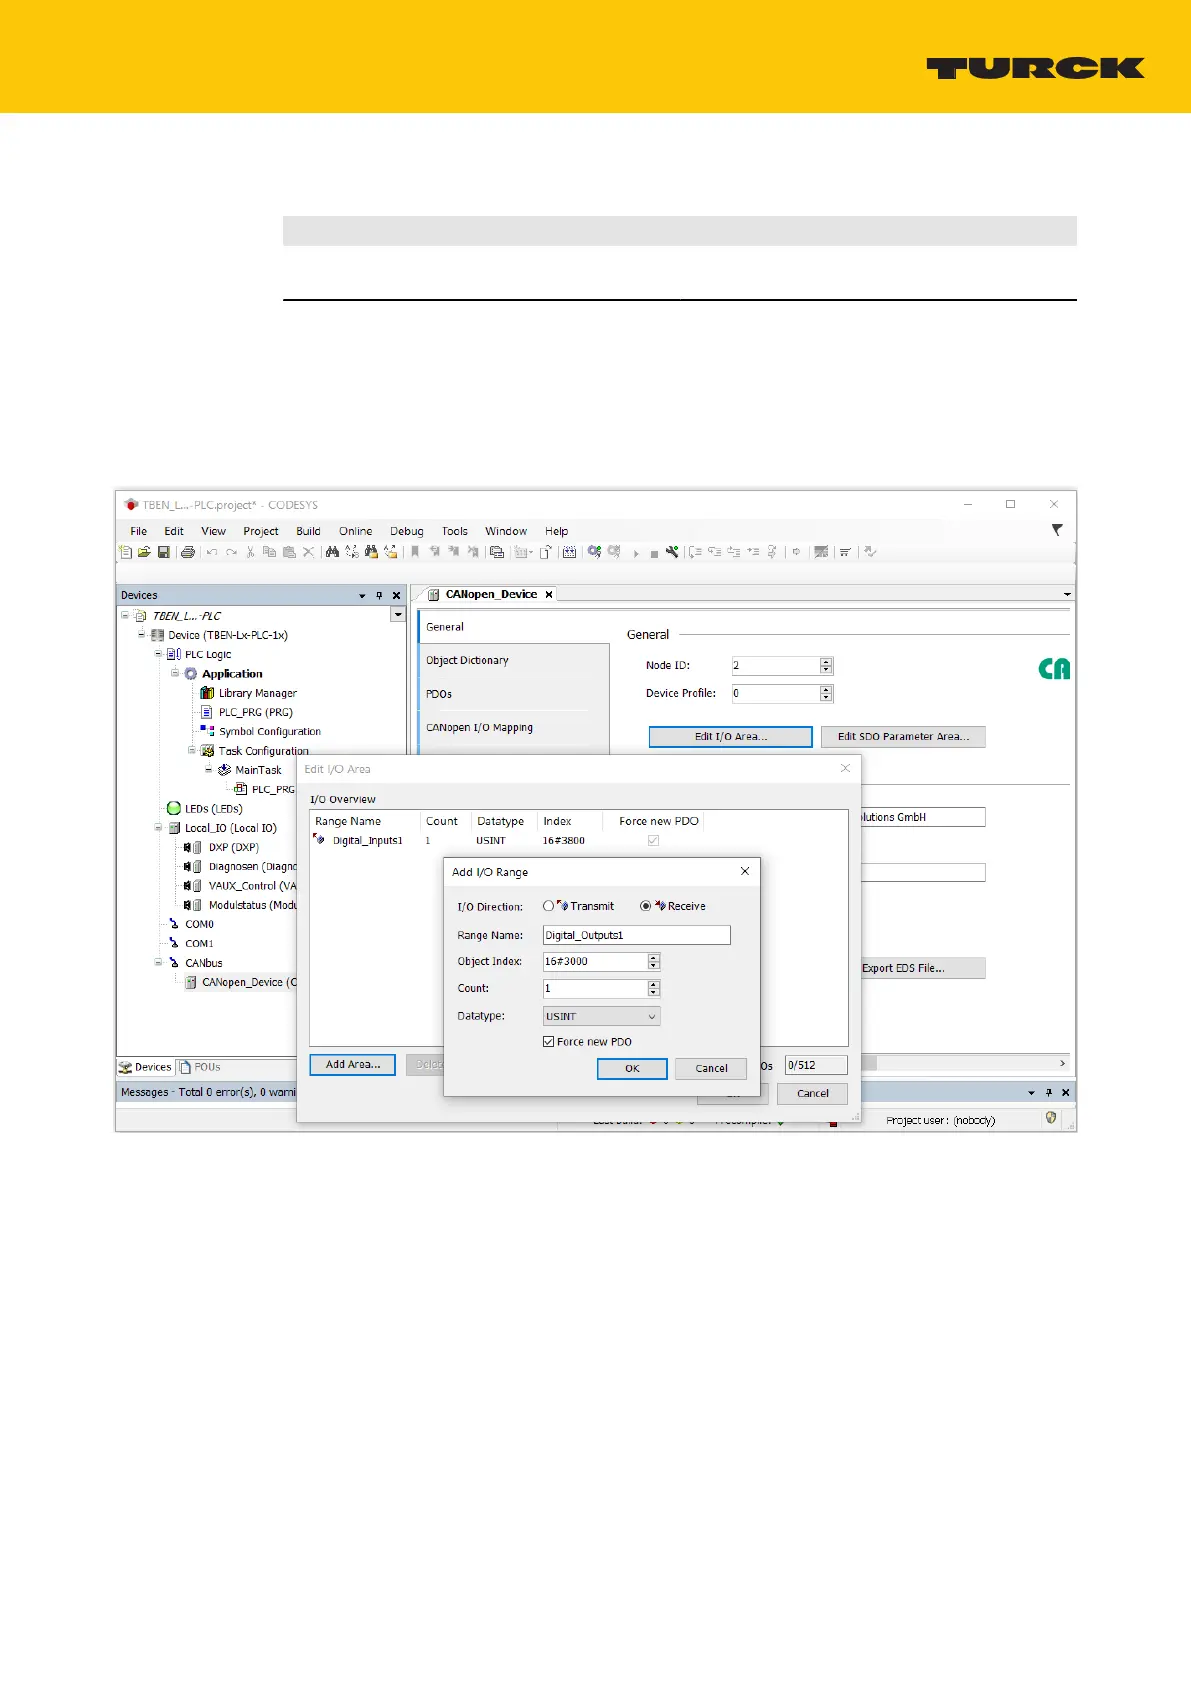1191x1684 pixels.
Task: Click Export EDS File... button
Action: (x=921, y=968)
